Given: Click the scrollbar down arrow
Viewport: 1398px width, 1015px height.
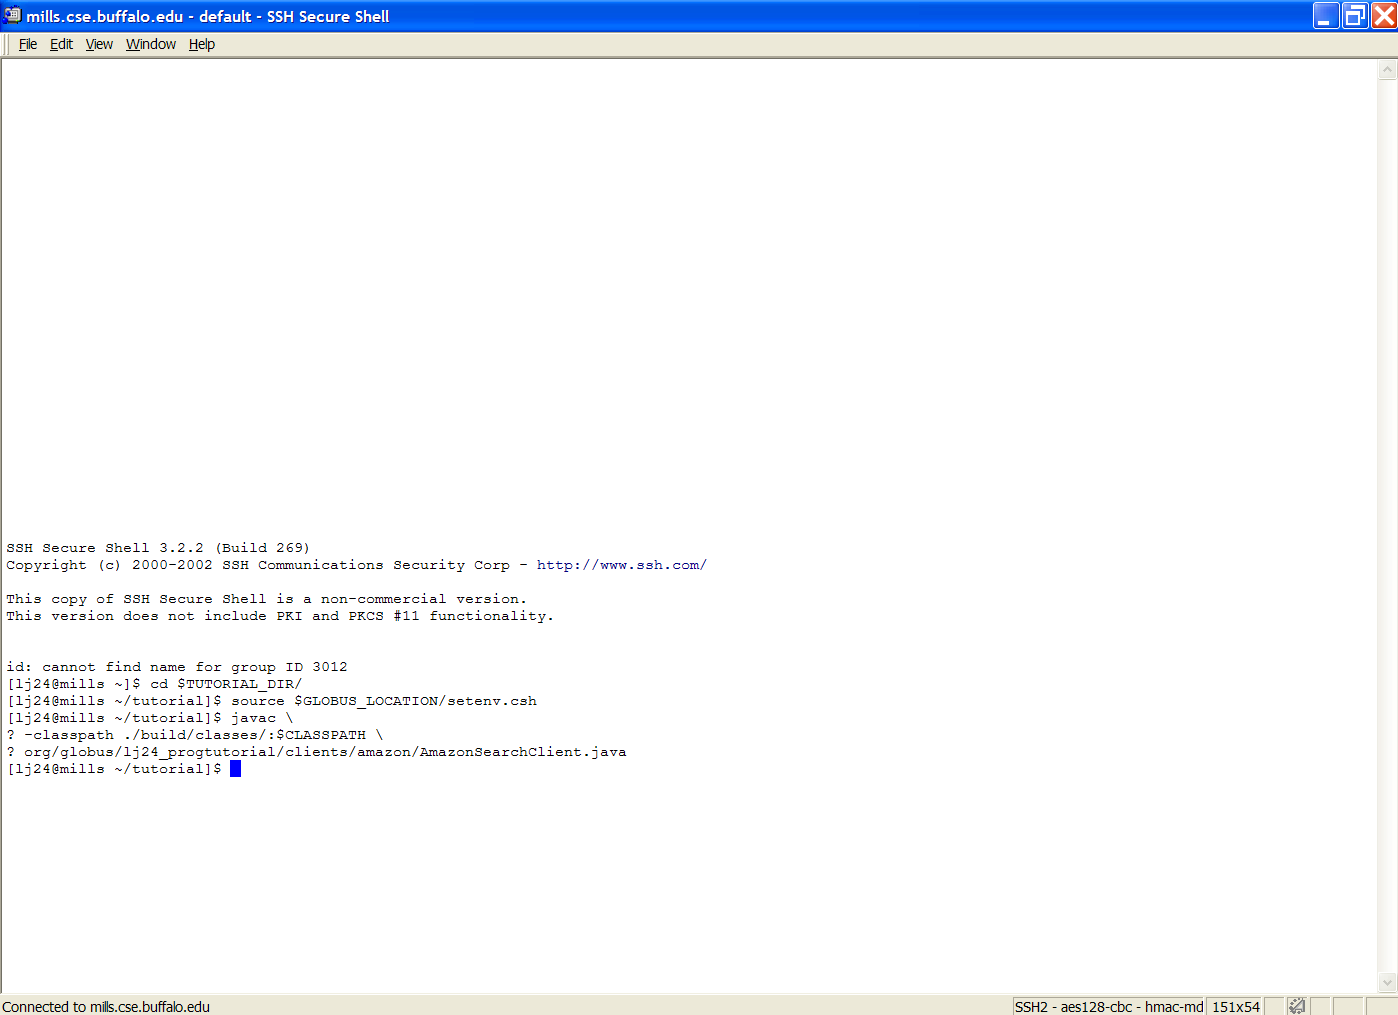Looking at the screenshot, I should [x=1387, y=982].
